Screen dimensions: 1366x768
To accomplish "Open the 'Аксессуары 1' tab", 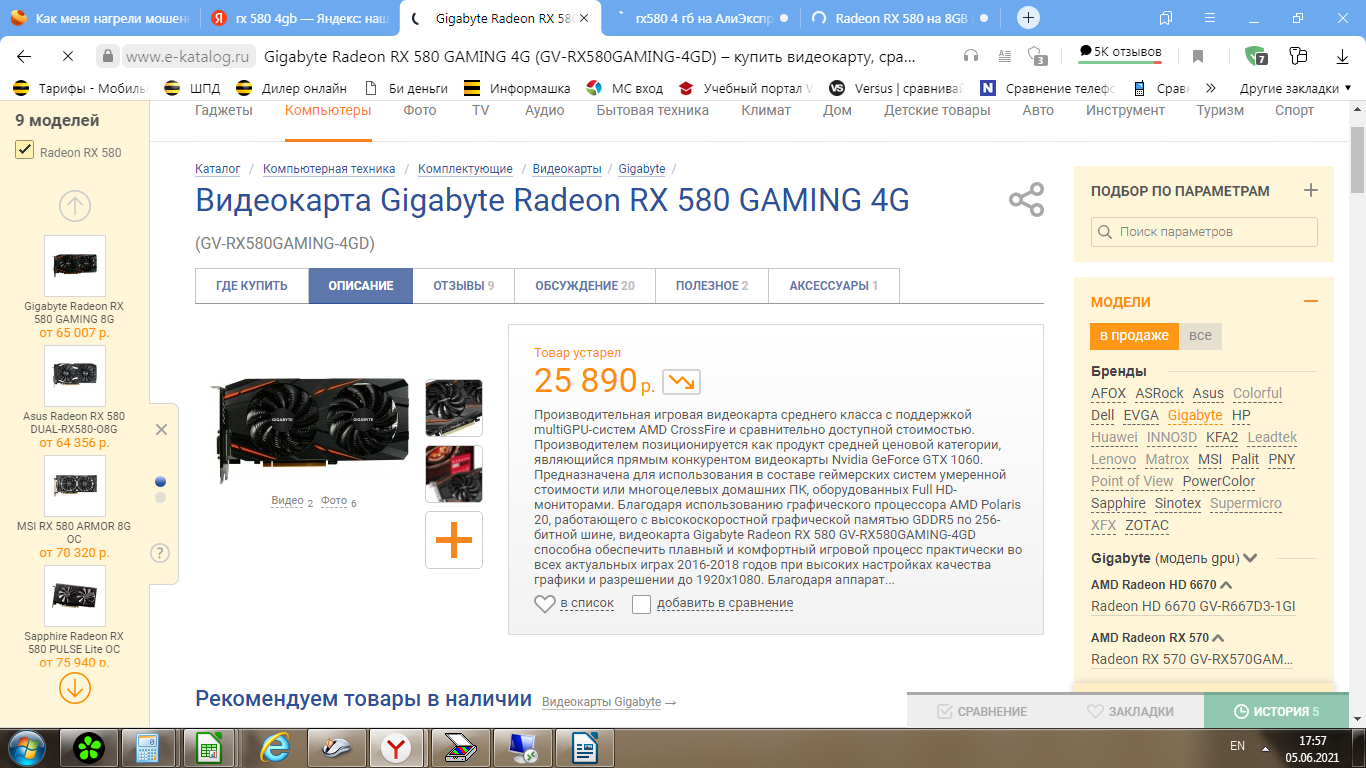I will [834, 286].
